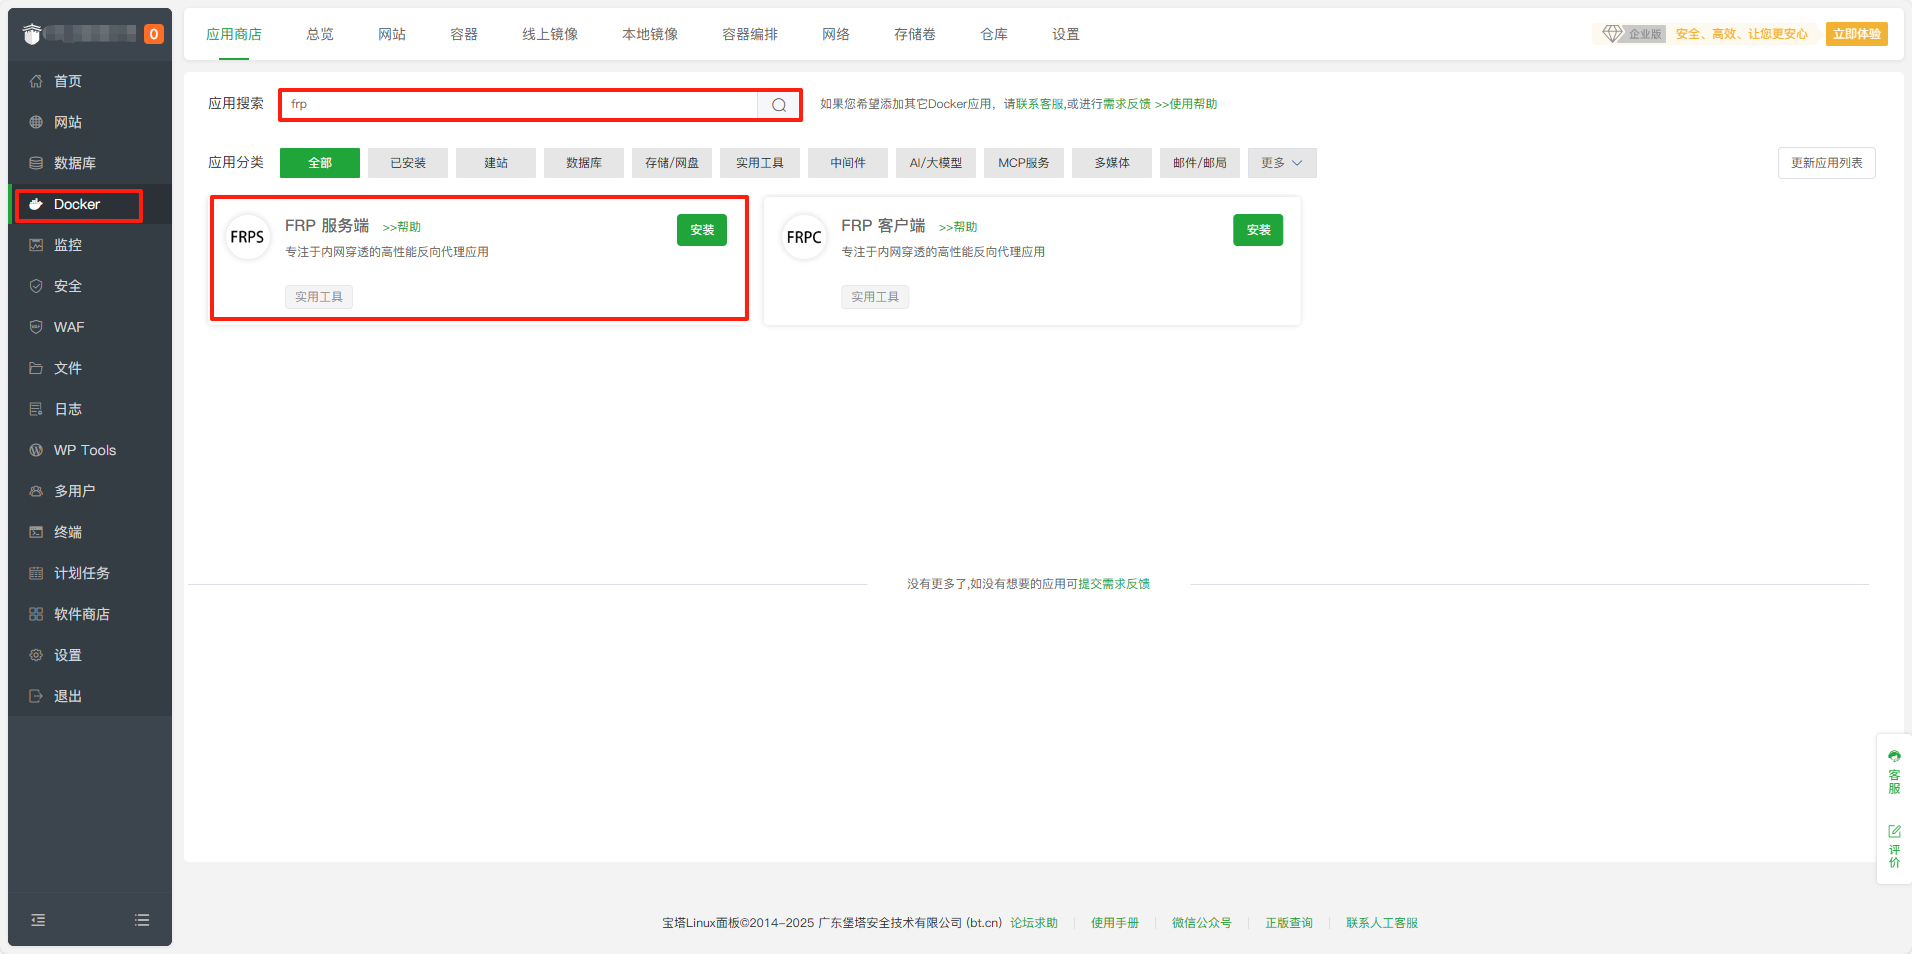The image size is (1912, 954).
Task: Click the WAF shield icon
Action: tap(36, 327)
